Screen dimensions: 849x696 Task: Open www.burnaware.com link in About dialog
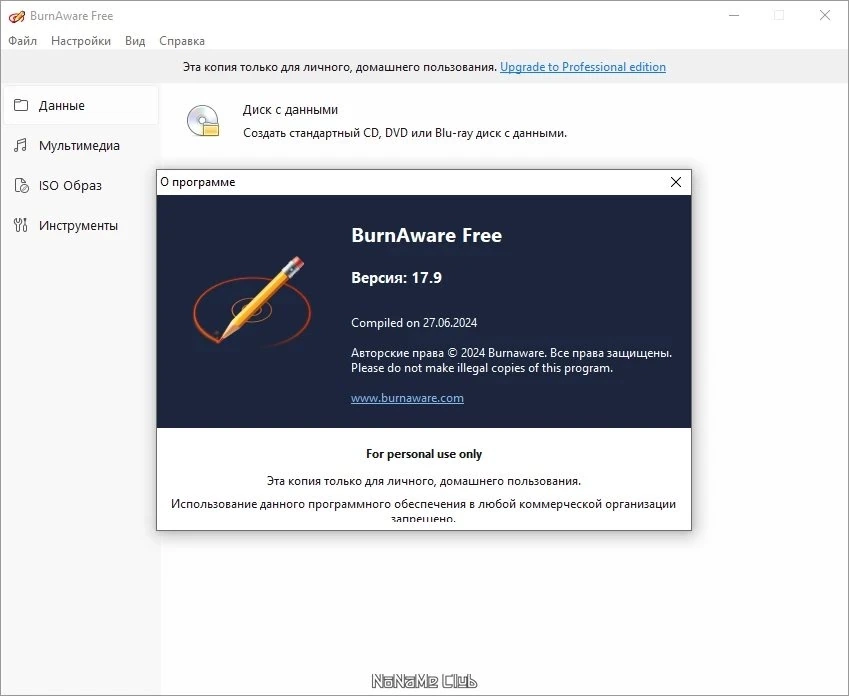click(407, 398)
